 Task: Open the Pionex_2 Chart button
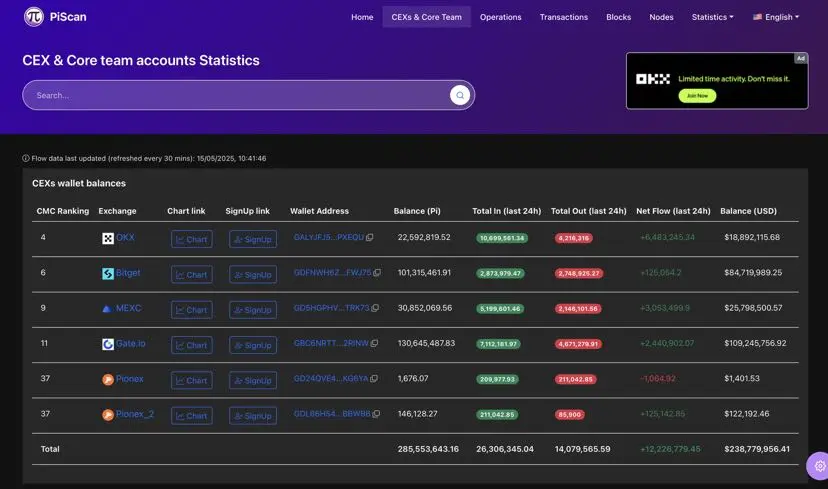point(192,416)
